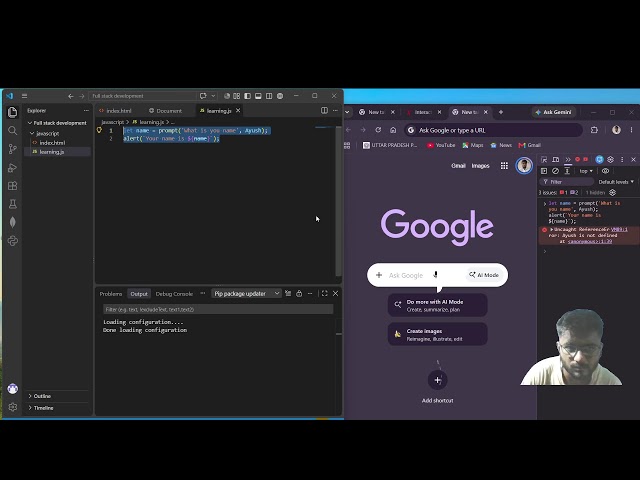Select the Output panel tab
Image resolution: width=640 pixels, height=480 pixels.
[x=139, y=294]
